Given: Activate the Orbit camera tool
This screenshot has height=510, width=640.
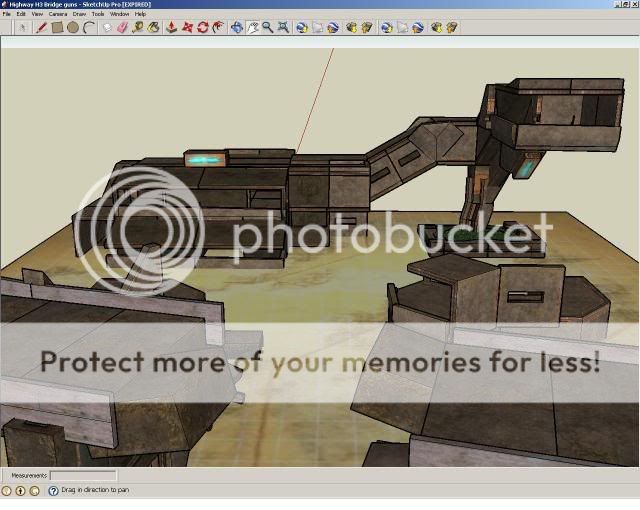Looking at the screenshot, I should click(x=236, y=28).
